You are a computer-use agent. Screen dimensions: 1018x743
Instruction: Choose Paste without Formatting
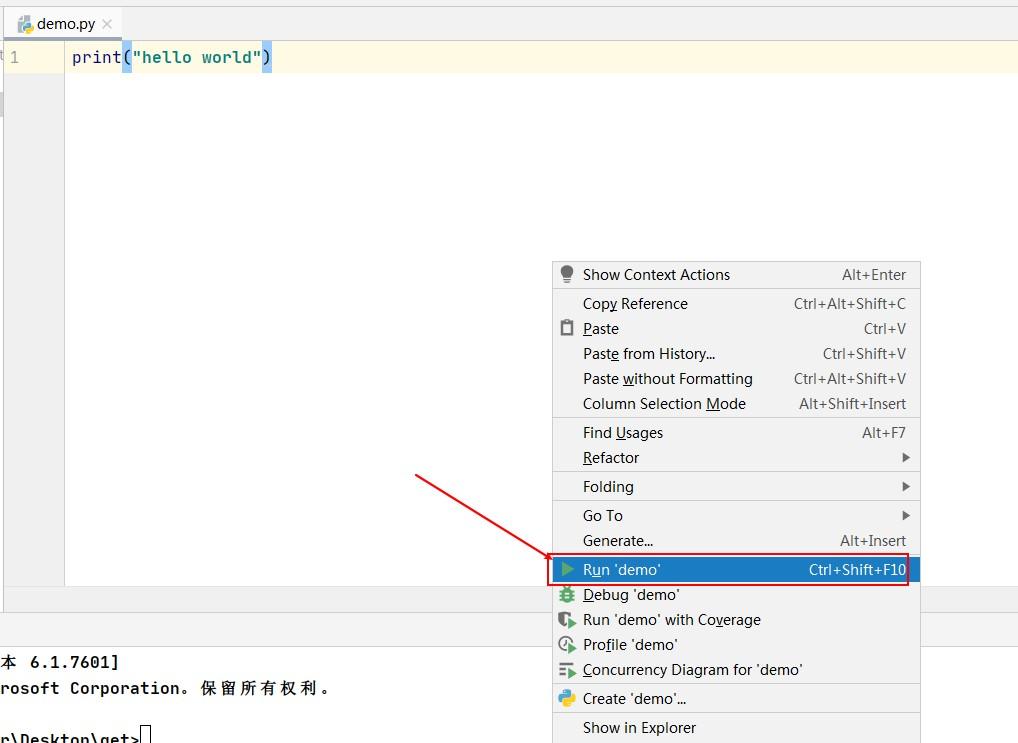tap(736, 379)
